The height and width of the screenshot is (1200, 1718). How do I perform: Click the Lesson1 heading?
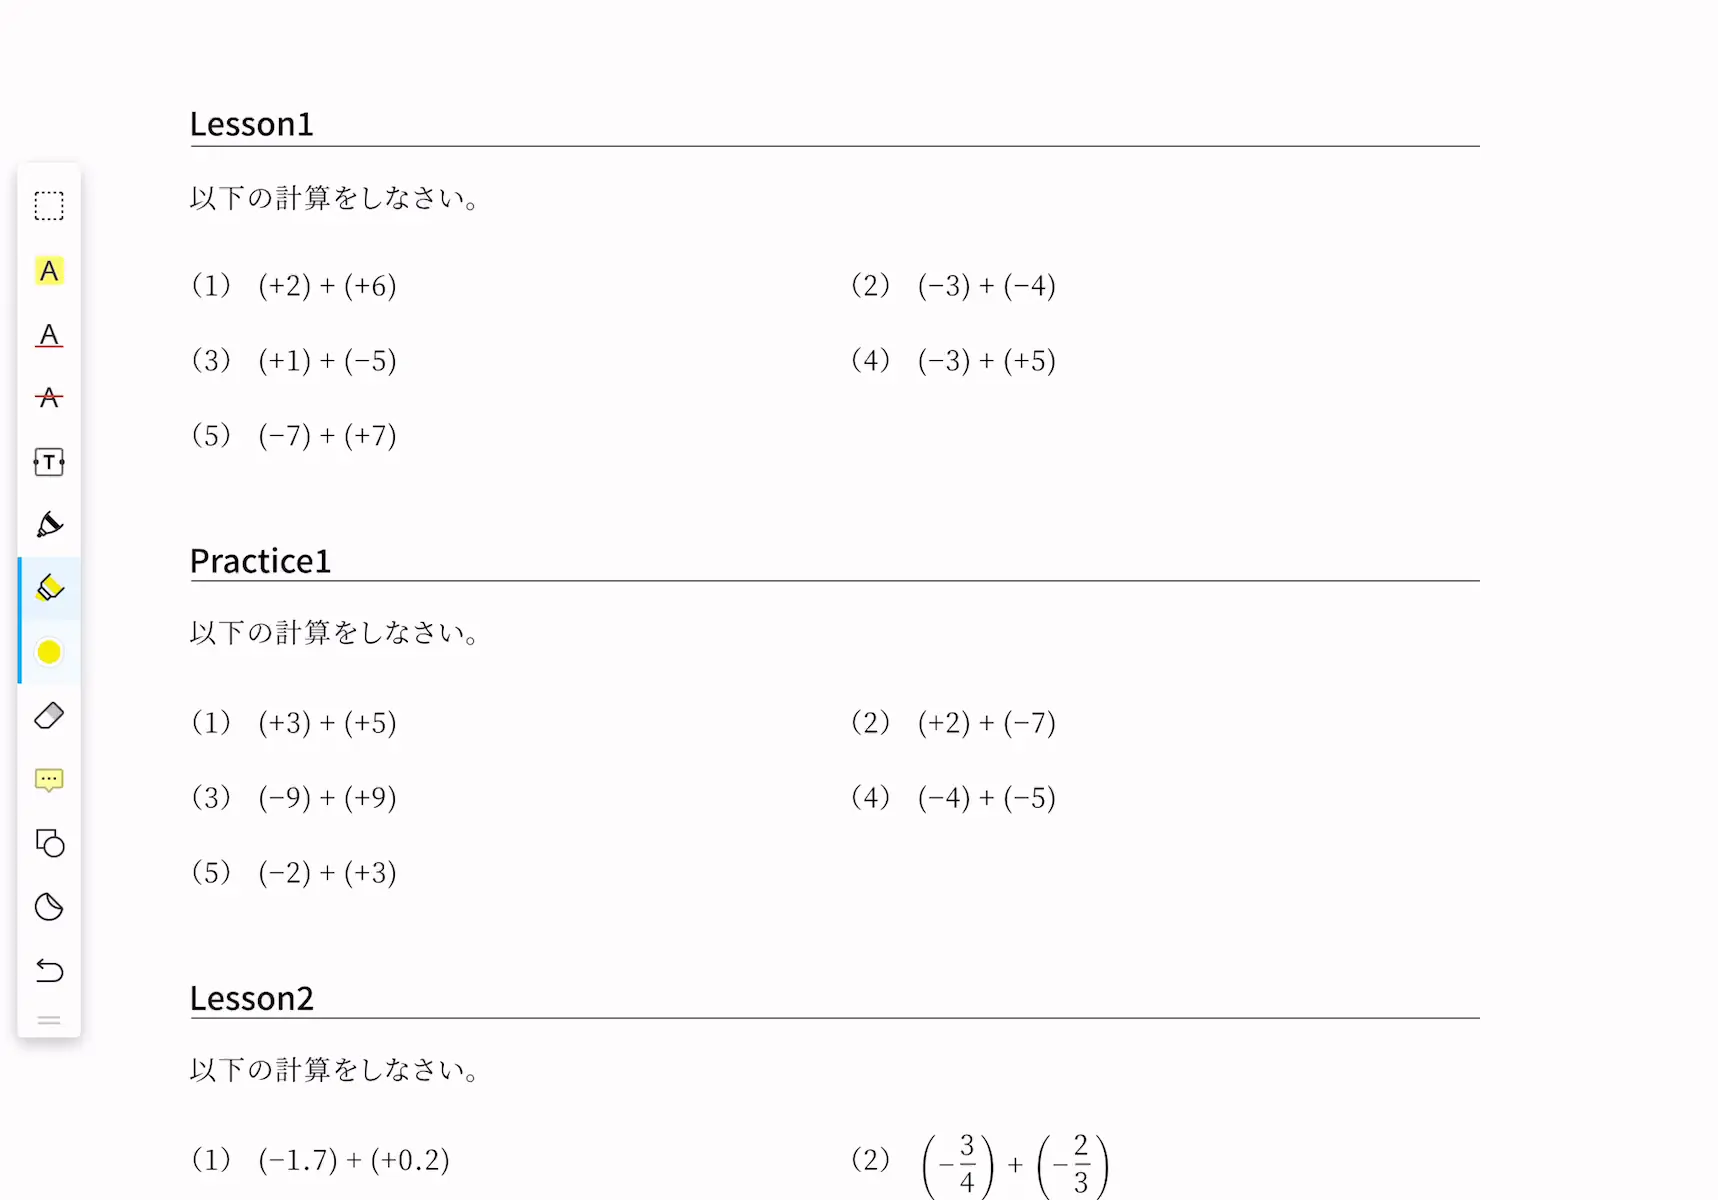pos(252,124)
